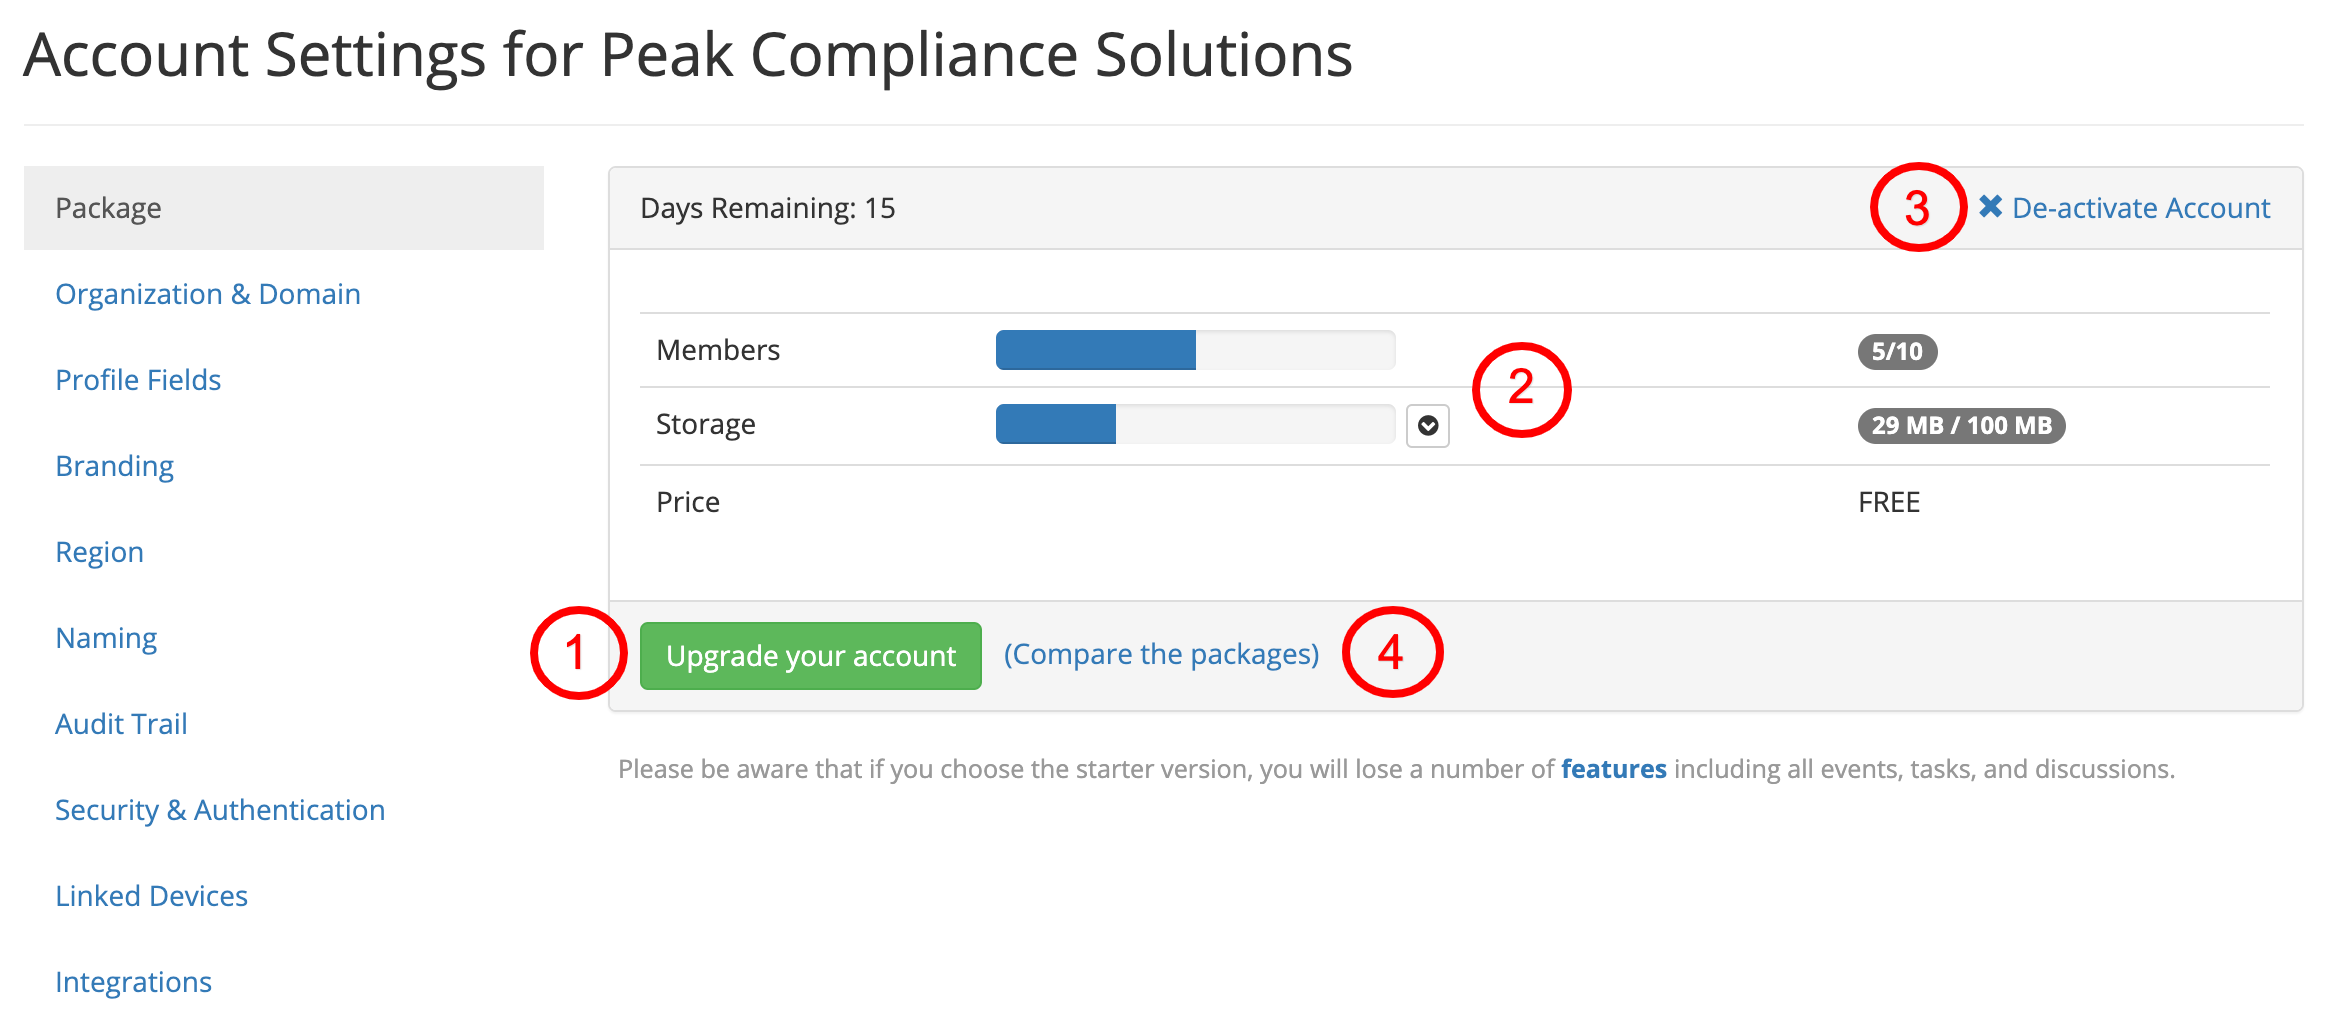Open the Naming settings page
The image size is (2328, 1020).
click(x=106, y=638)
